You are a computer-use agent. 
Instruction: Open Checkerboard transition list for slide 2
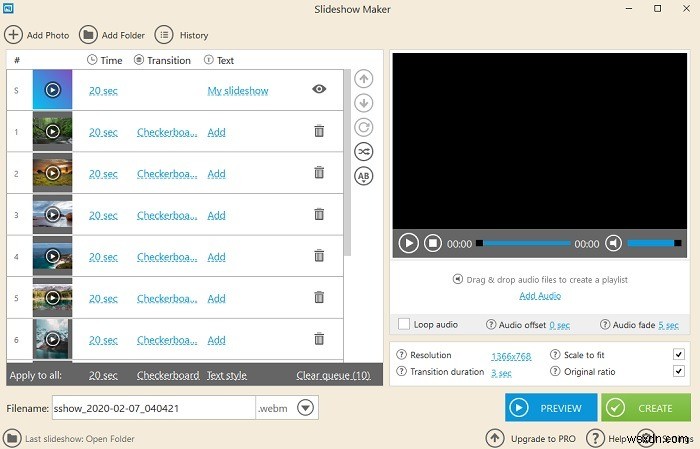pyautogui.click(x=167, y=174)
